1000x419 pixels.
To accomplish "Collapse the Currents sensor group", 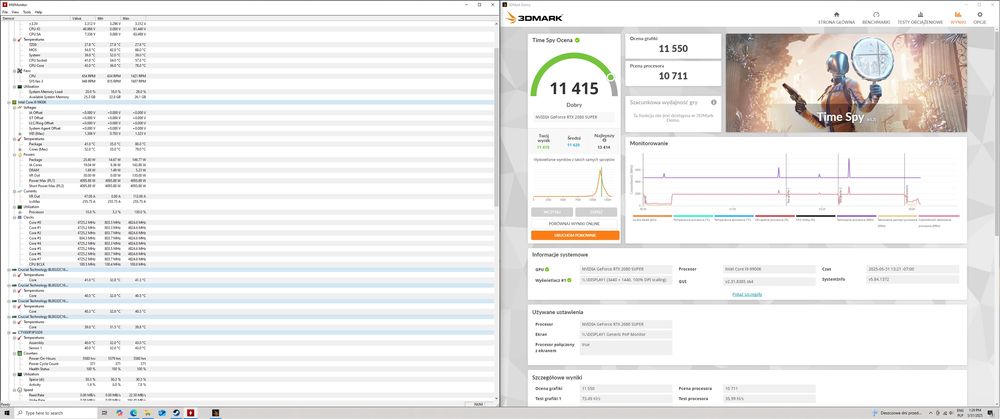I will point(13,191).
